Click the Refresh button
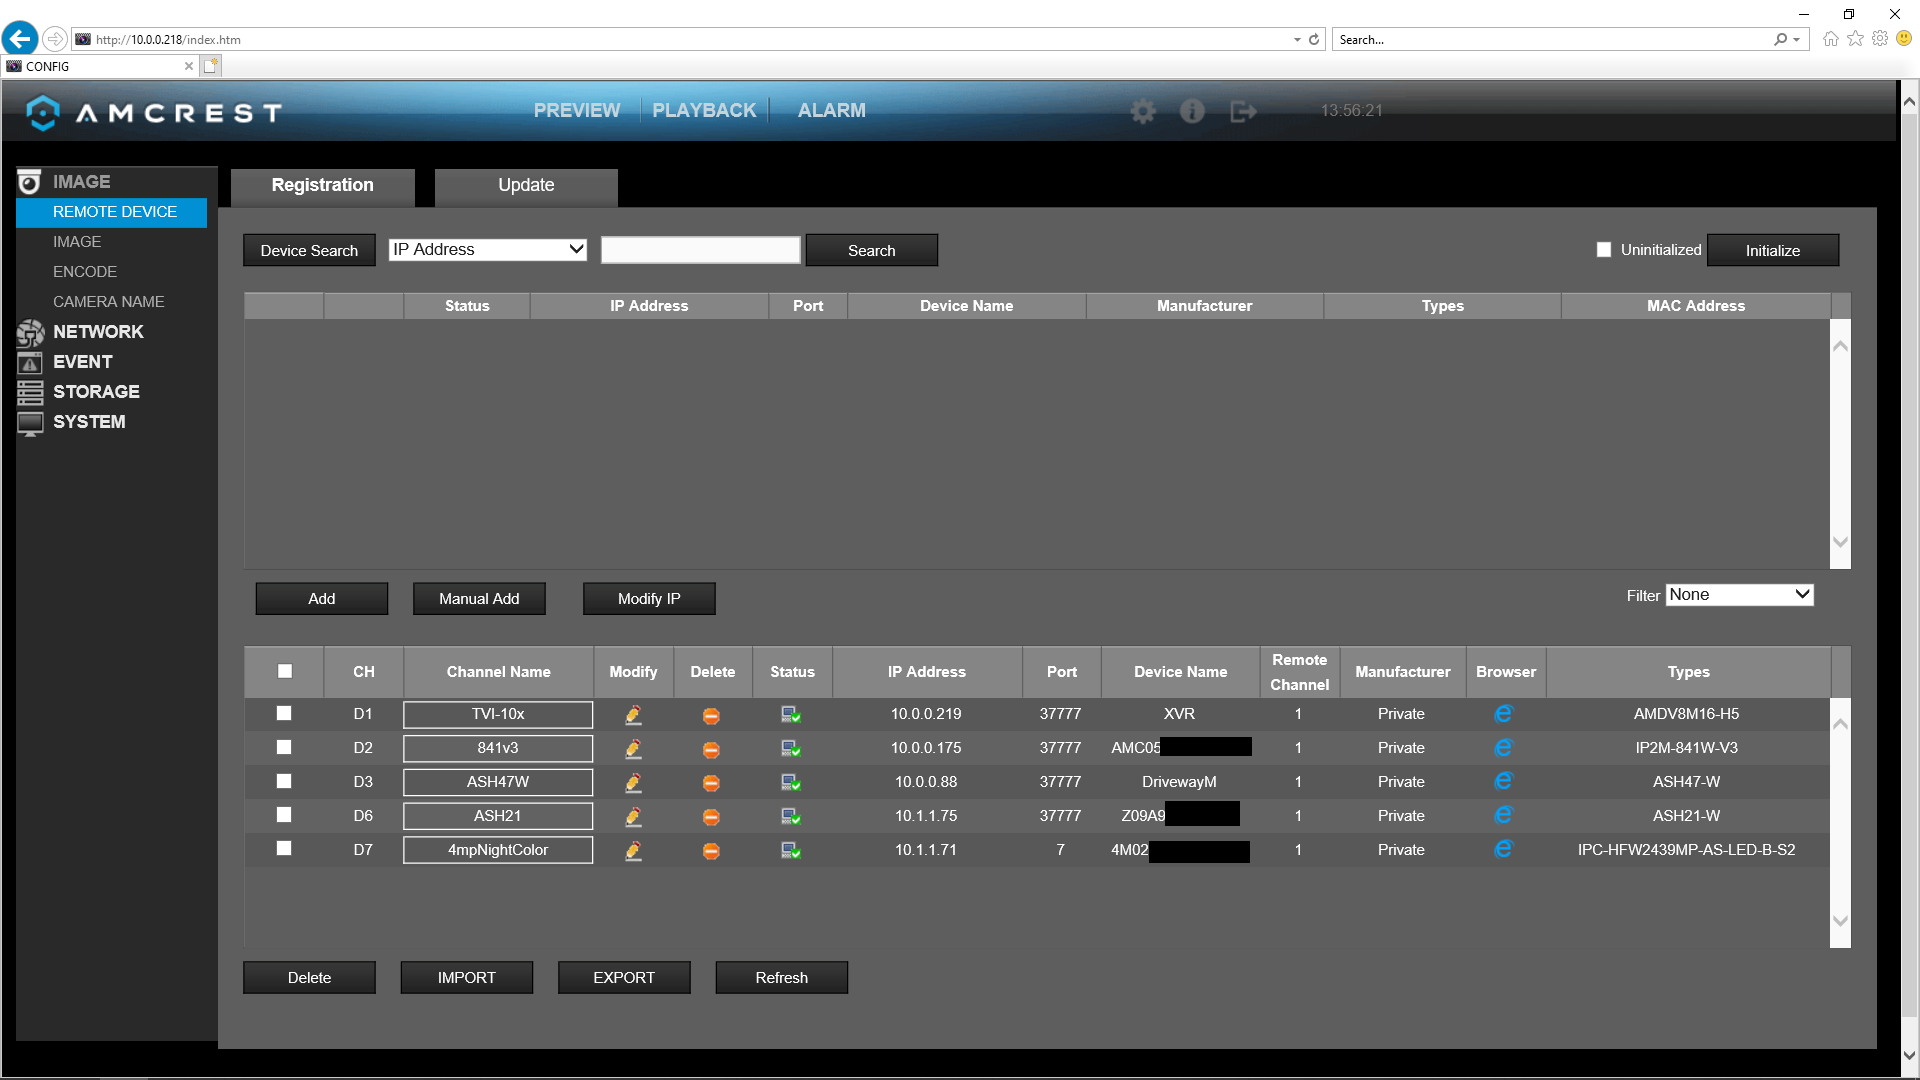 782,978
